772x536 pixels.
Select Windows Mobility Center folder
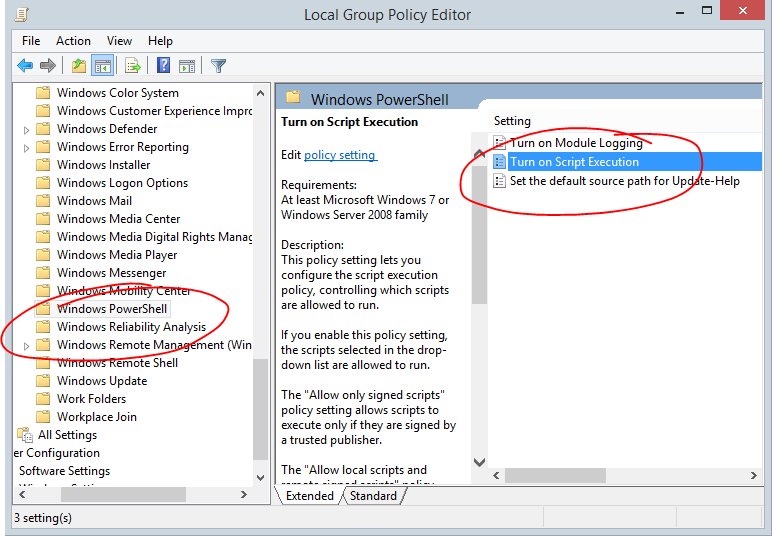click(124, 291)
